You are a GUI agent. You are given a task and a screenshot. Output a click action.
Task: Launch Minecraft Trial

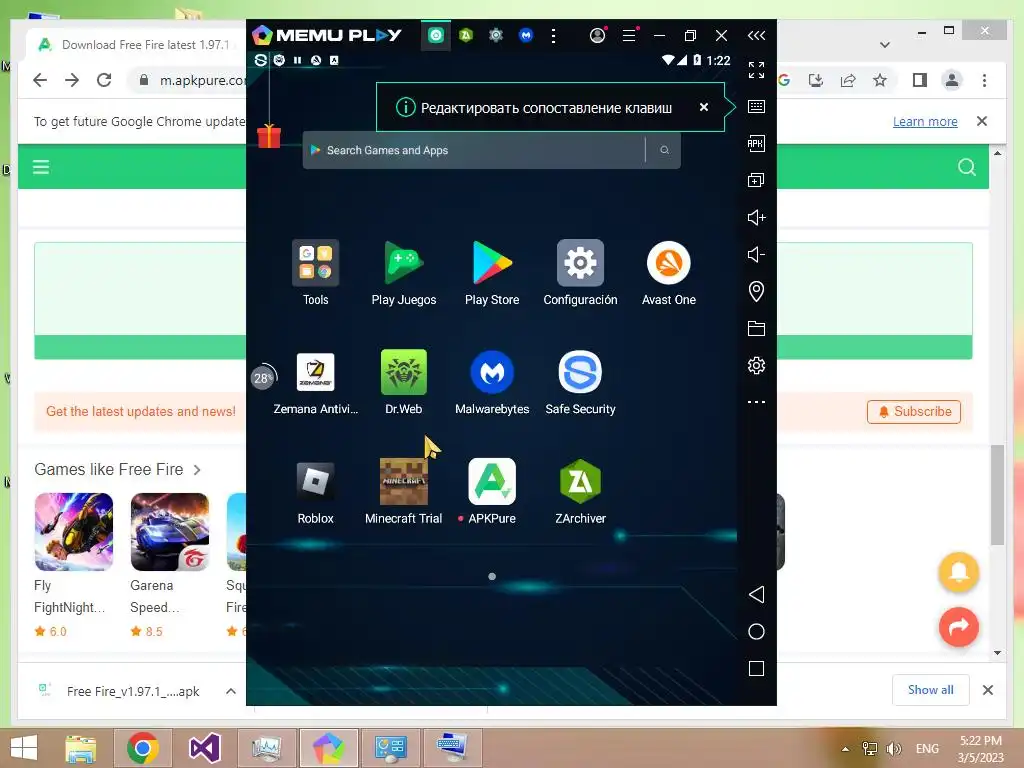click(404, 482)
